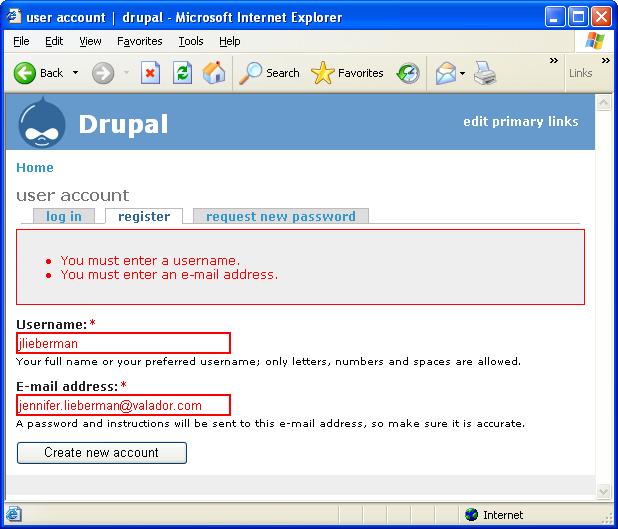618x529 pixels.
Task: Open the Forward history dropdown arrow
Action: tap(127, 73)
